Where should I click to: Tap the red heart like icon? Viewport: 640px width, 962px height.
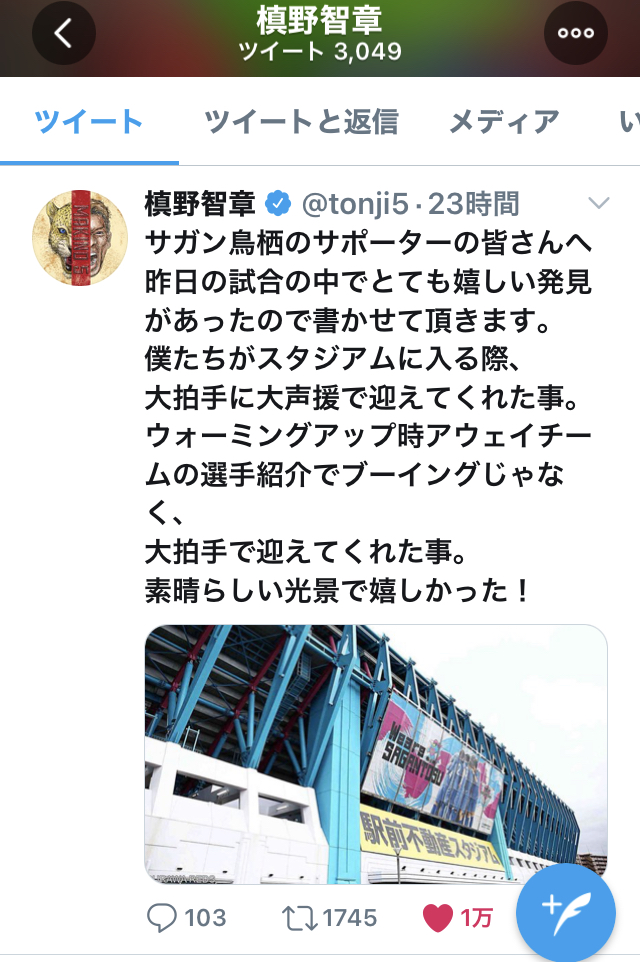[438, 918]
